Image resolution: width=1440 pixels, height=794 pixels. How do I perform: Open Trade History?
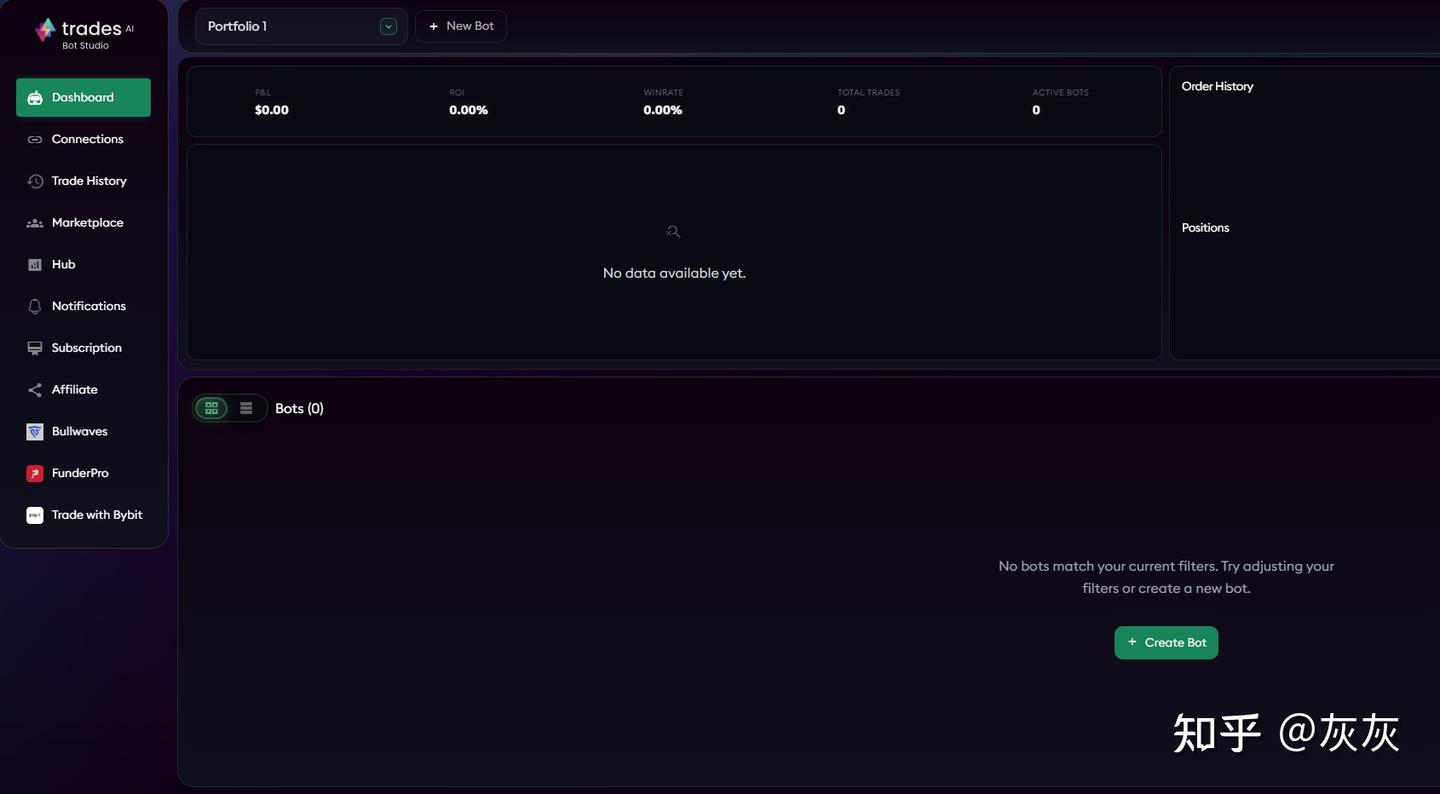pos(83,181)
